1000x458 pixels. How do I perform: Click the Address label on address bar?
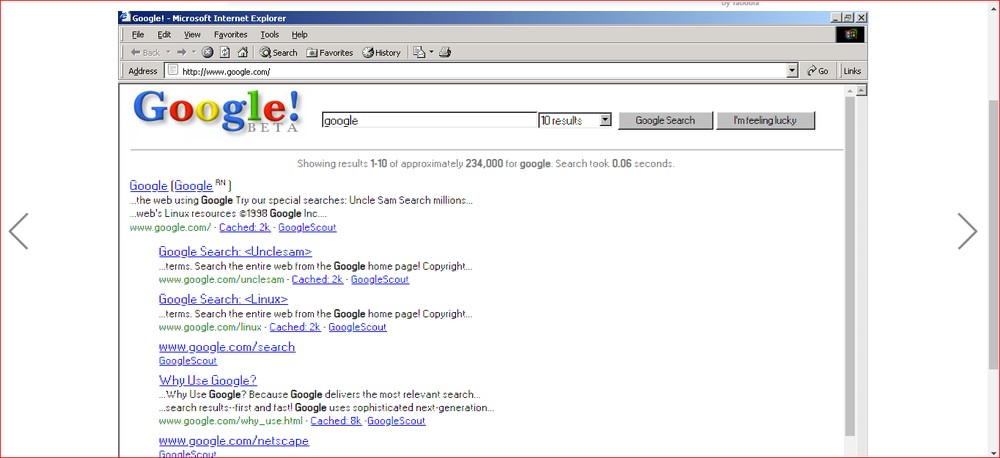tap(143, 71)
